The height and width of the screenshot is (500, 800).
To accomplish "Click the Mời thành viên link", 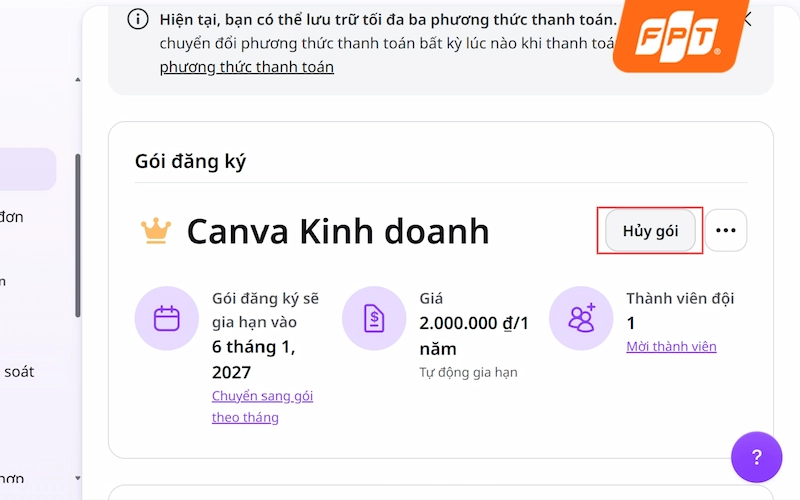I will [671, 346].
